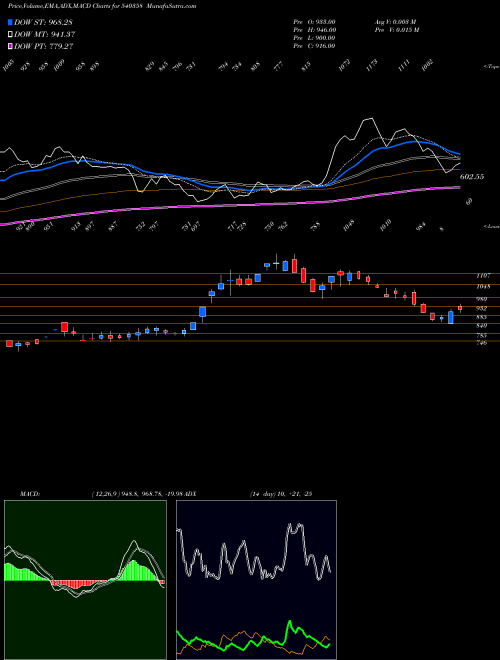Viewport: 500px width, 660px height.
Task: Select the 'DOW ST: 968.28' legend text
Action: (44, 22)
